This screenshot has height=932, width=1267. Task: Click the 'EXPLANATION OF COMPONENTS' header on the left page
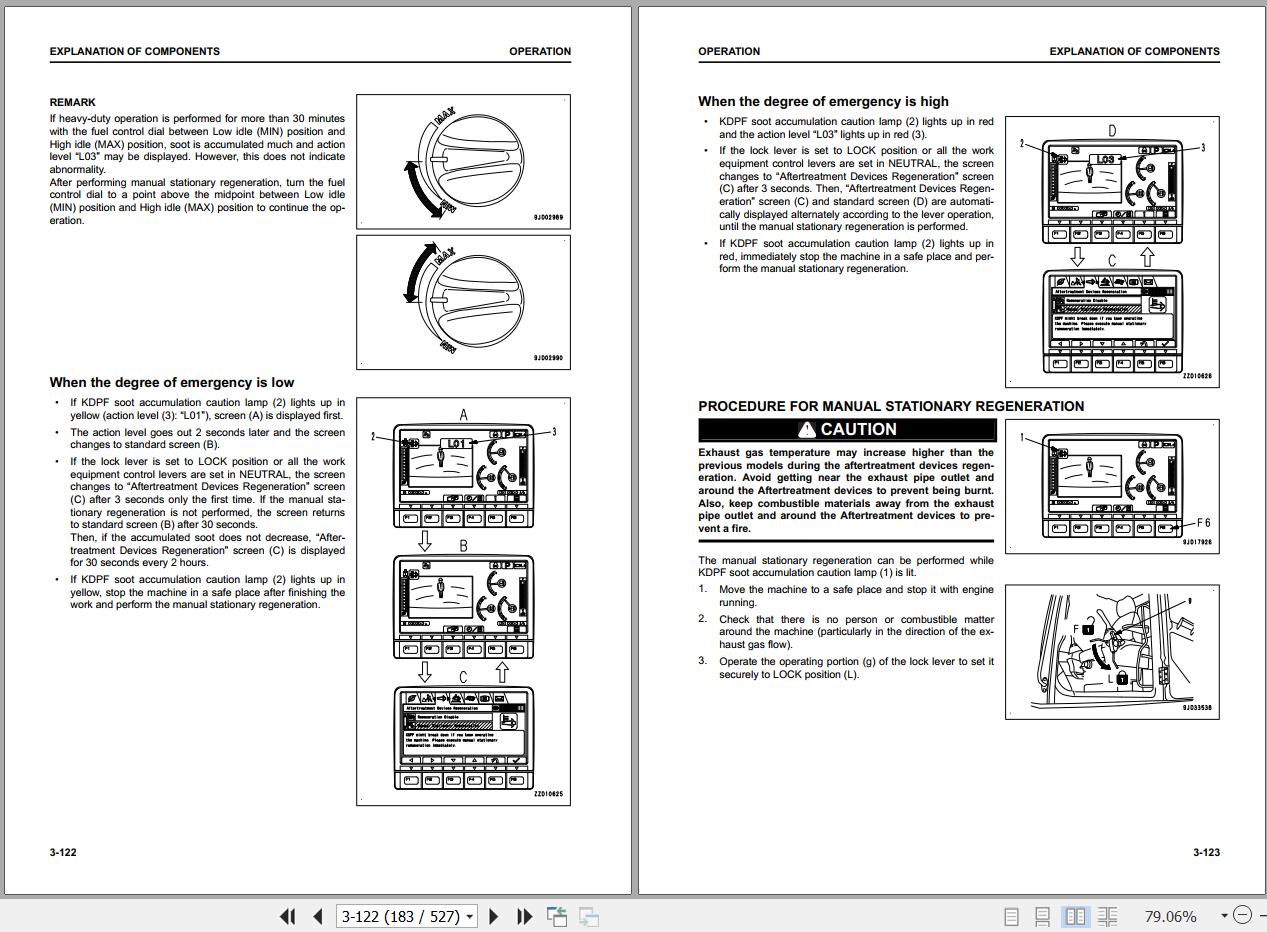coord(135,51)
